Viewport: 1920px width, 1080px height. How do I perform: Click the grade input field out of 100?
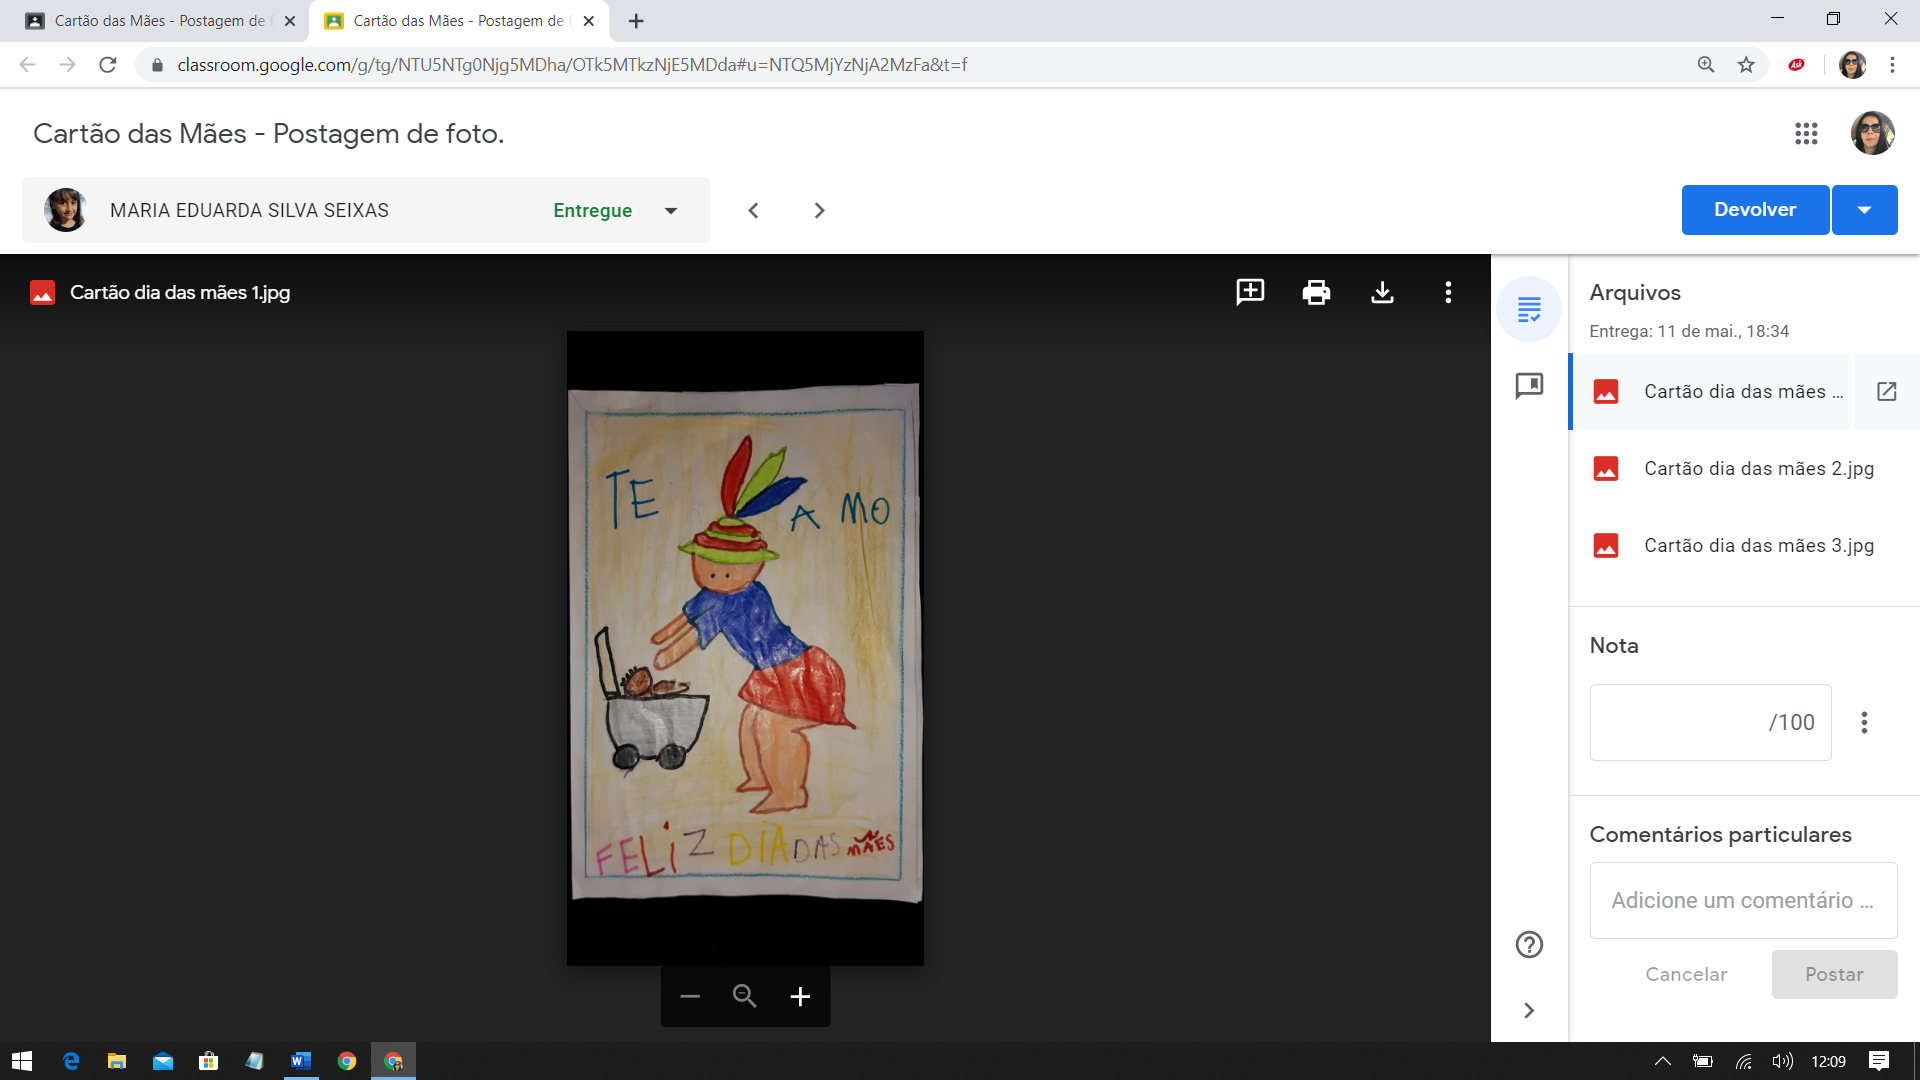coord(1710,722)
